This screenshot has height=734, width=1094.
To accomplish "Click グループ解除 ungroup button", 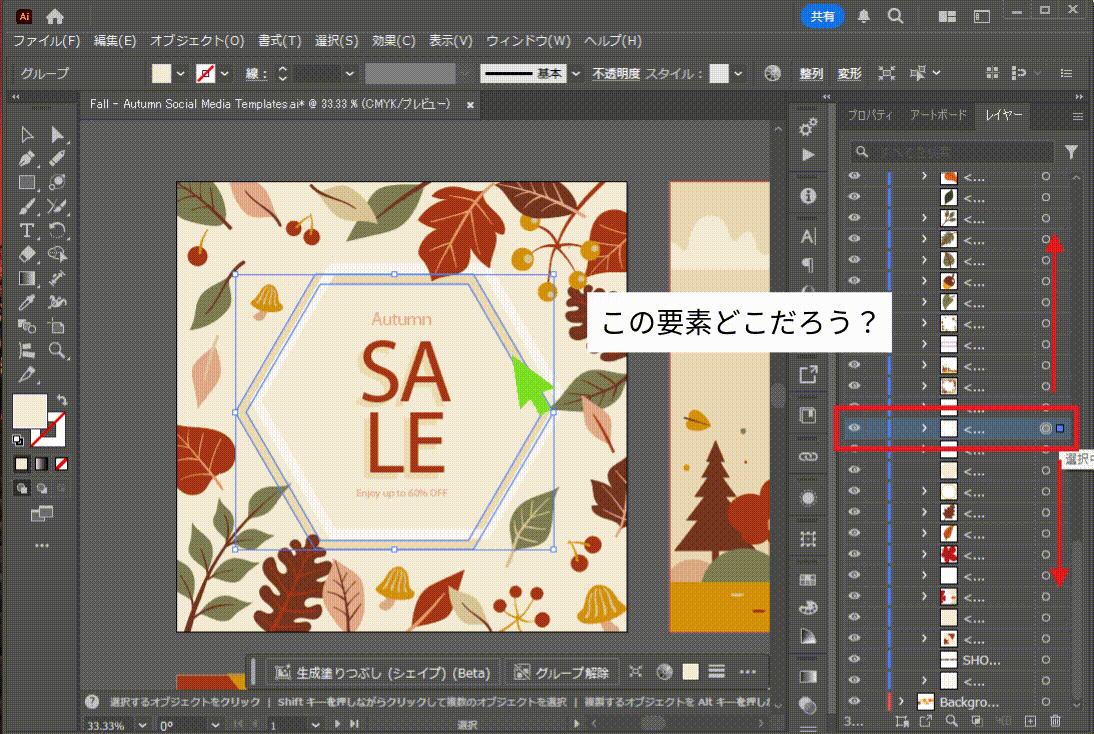I will (562, 673).
